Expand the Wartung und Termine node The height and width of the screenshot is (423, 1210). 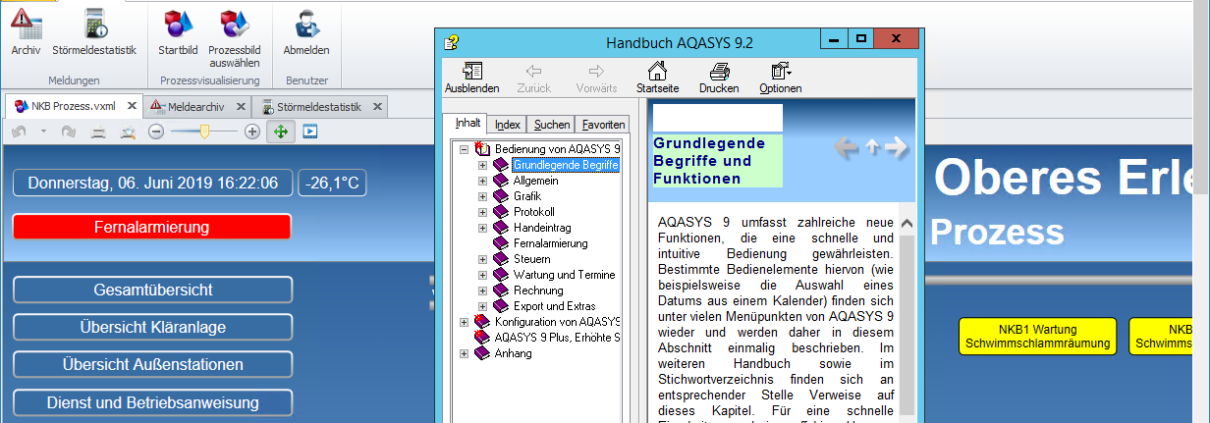[x=483, y=274]
